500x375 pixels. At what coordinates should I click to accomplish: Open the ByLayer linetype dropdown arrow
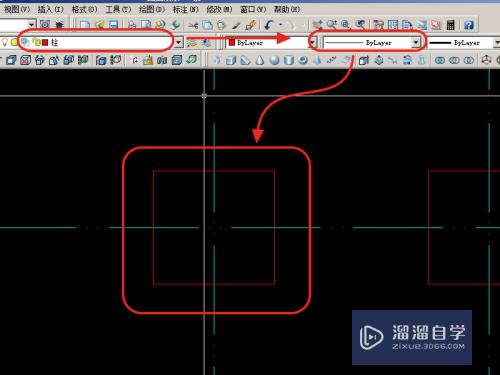tap(416, 43)
